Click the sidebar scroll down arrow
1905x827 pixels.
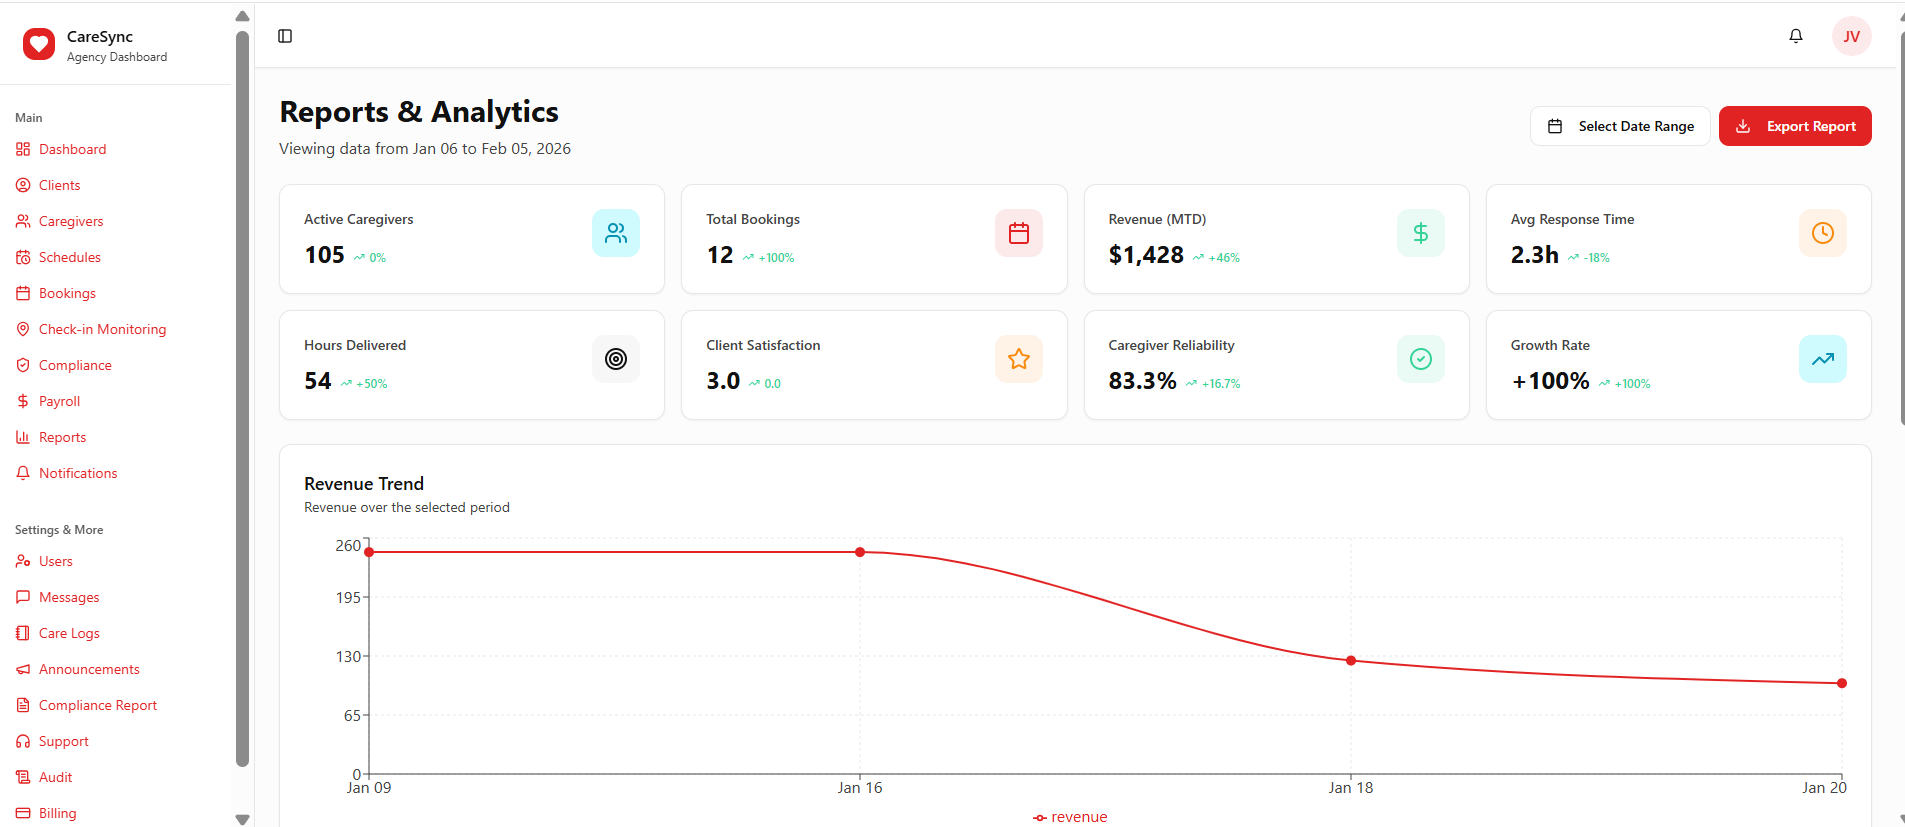point(242,819)
